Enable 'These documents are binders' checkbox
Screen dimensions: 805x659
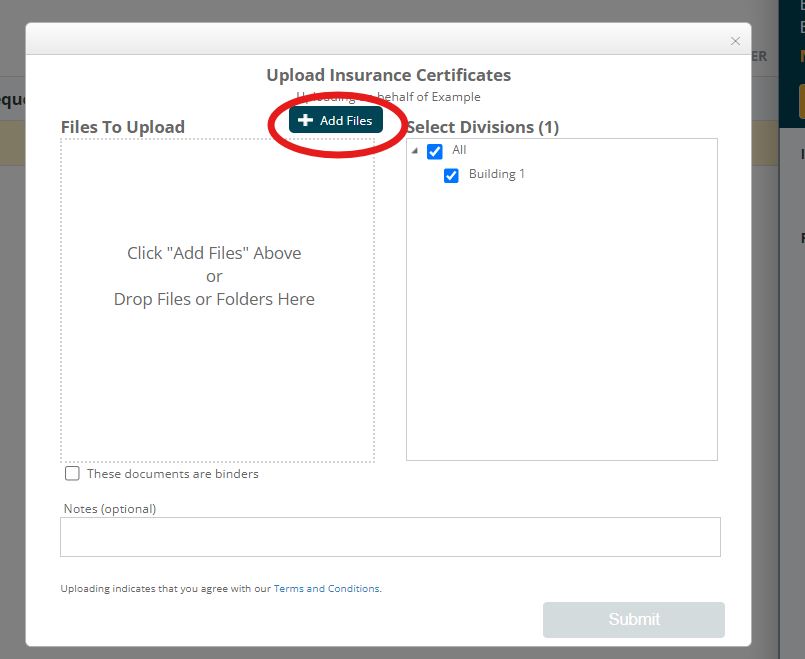(72, 474)
